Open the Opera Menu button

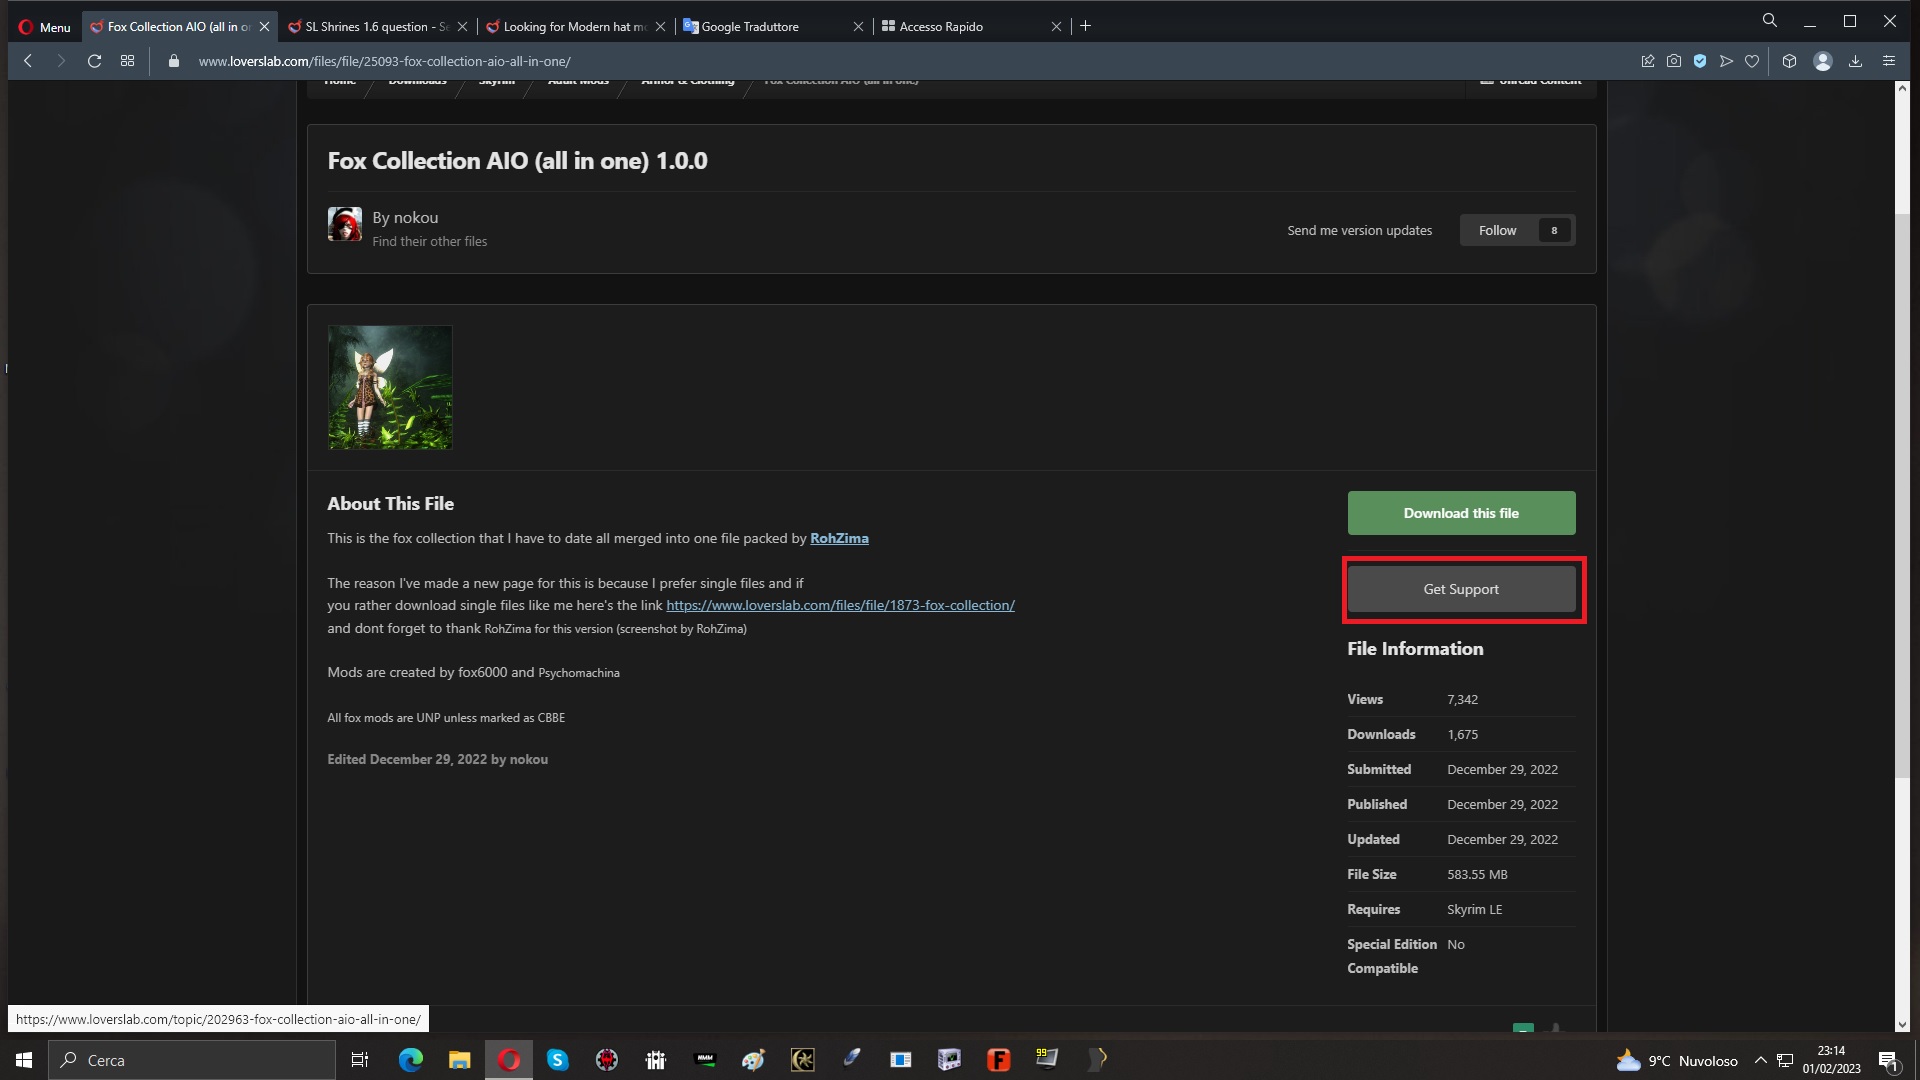[44, 27]
